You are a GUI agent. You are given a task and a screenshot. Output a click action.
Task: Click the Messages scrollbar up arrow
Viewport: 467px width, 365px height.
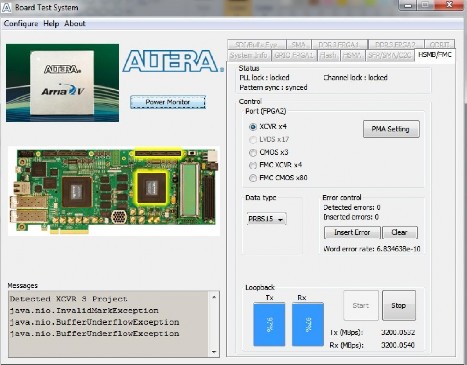(x=214, y=297)
